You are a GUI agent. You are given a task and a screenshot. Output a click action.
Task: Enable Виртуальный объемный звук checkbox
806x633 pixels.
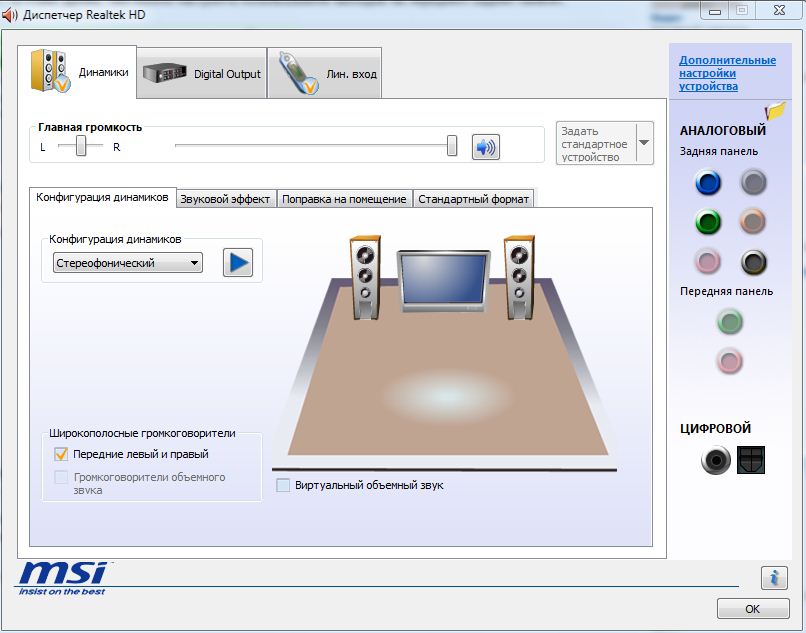pos(284,485)
